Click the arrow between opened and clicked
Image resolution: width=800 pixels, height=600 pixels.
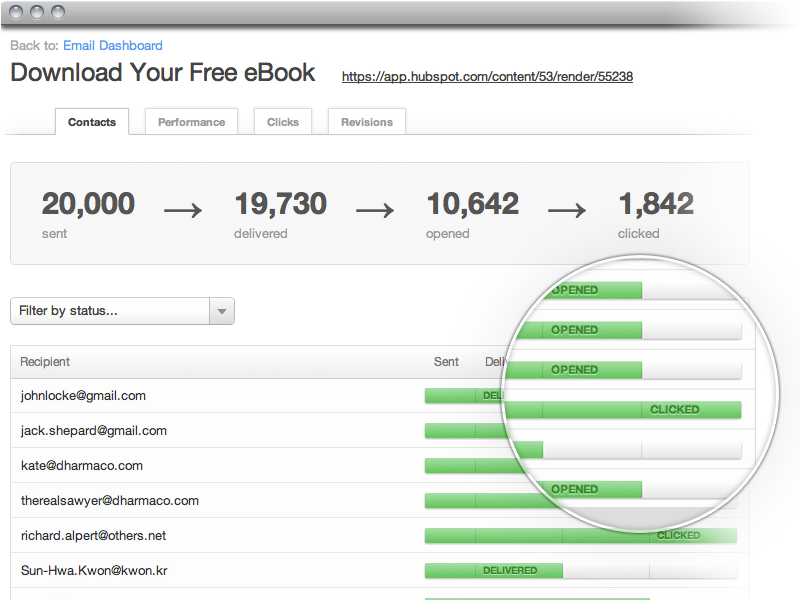point(567,210)
